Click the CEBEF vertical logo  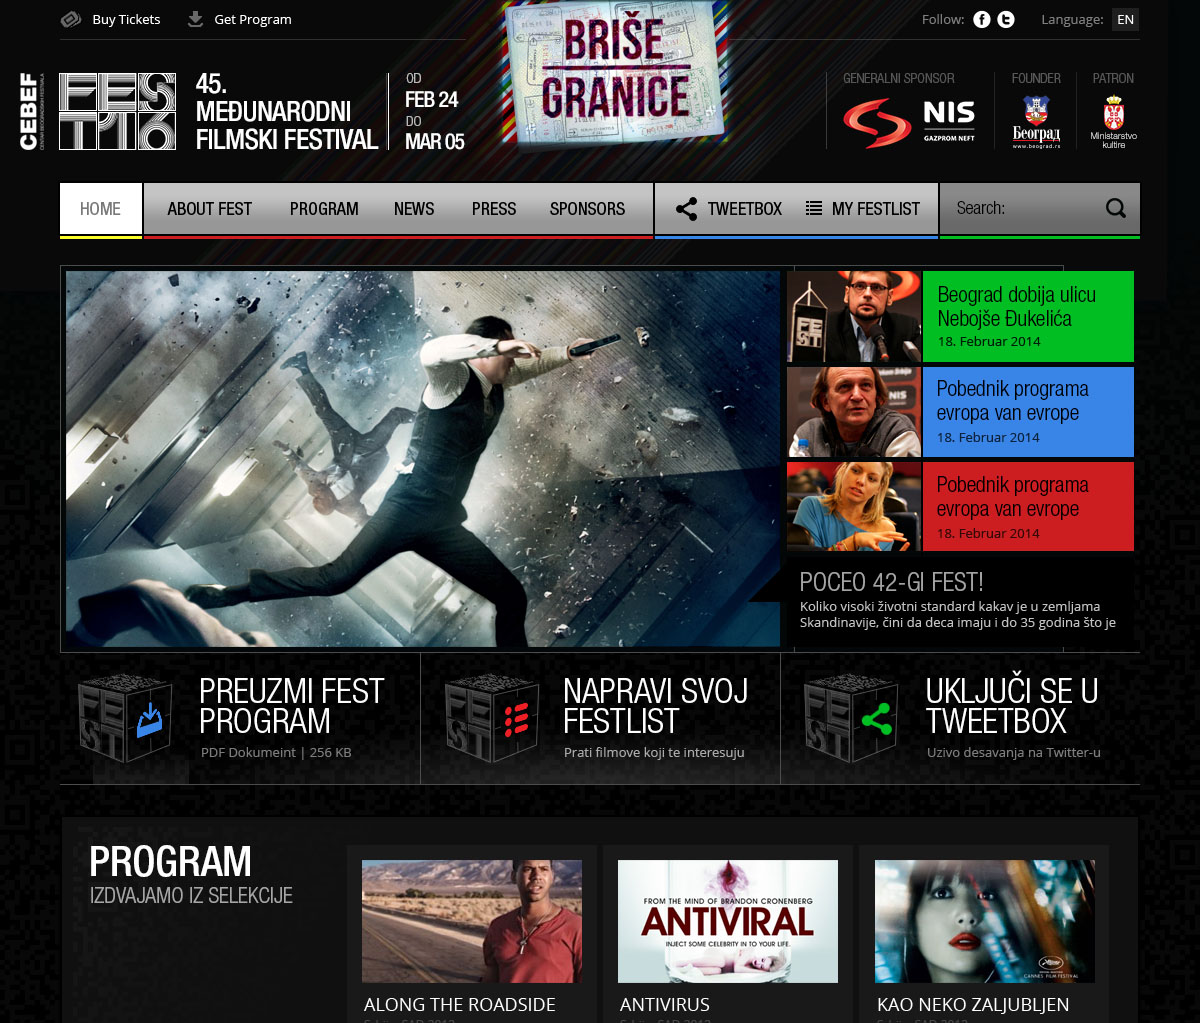pyautogui.click(x=30, y=111)
